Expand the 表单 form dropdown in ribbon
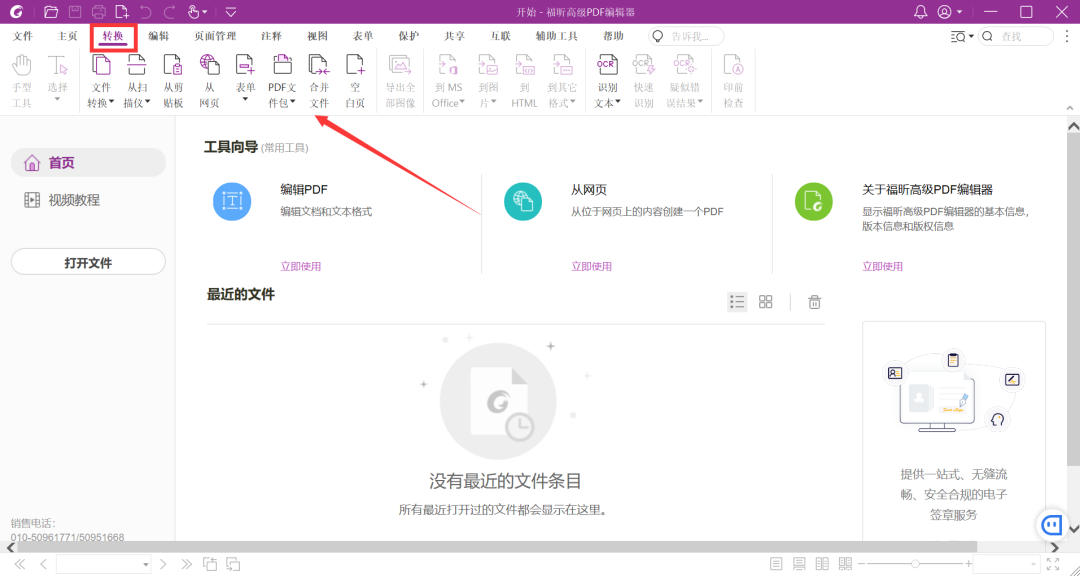The width and height of the screenshot is (1080, 576). 246,99
